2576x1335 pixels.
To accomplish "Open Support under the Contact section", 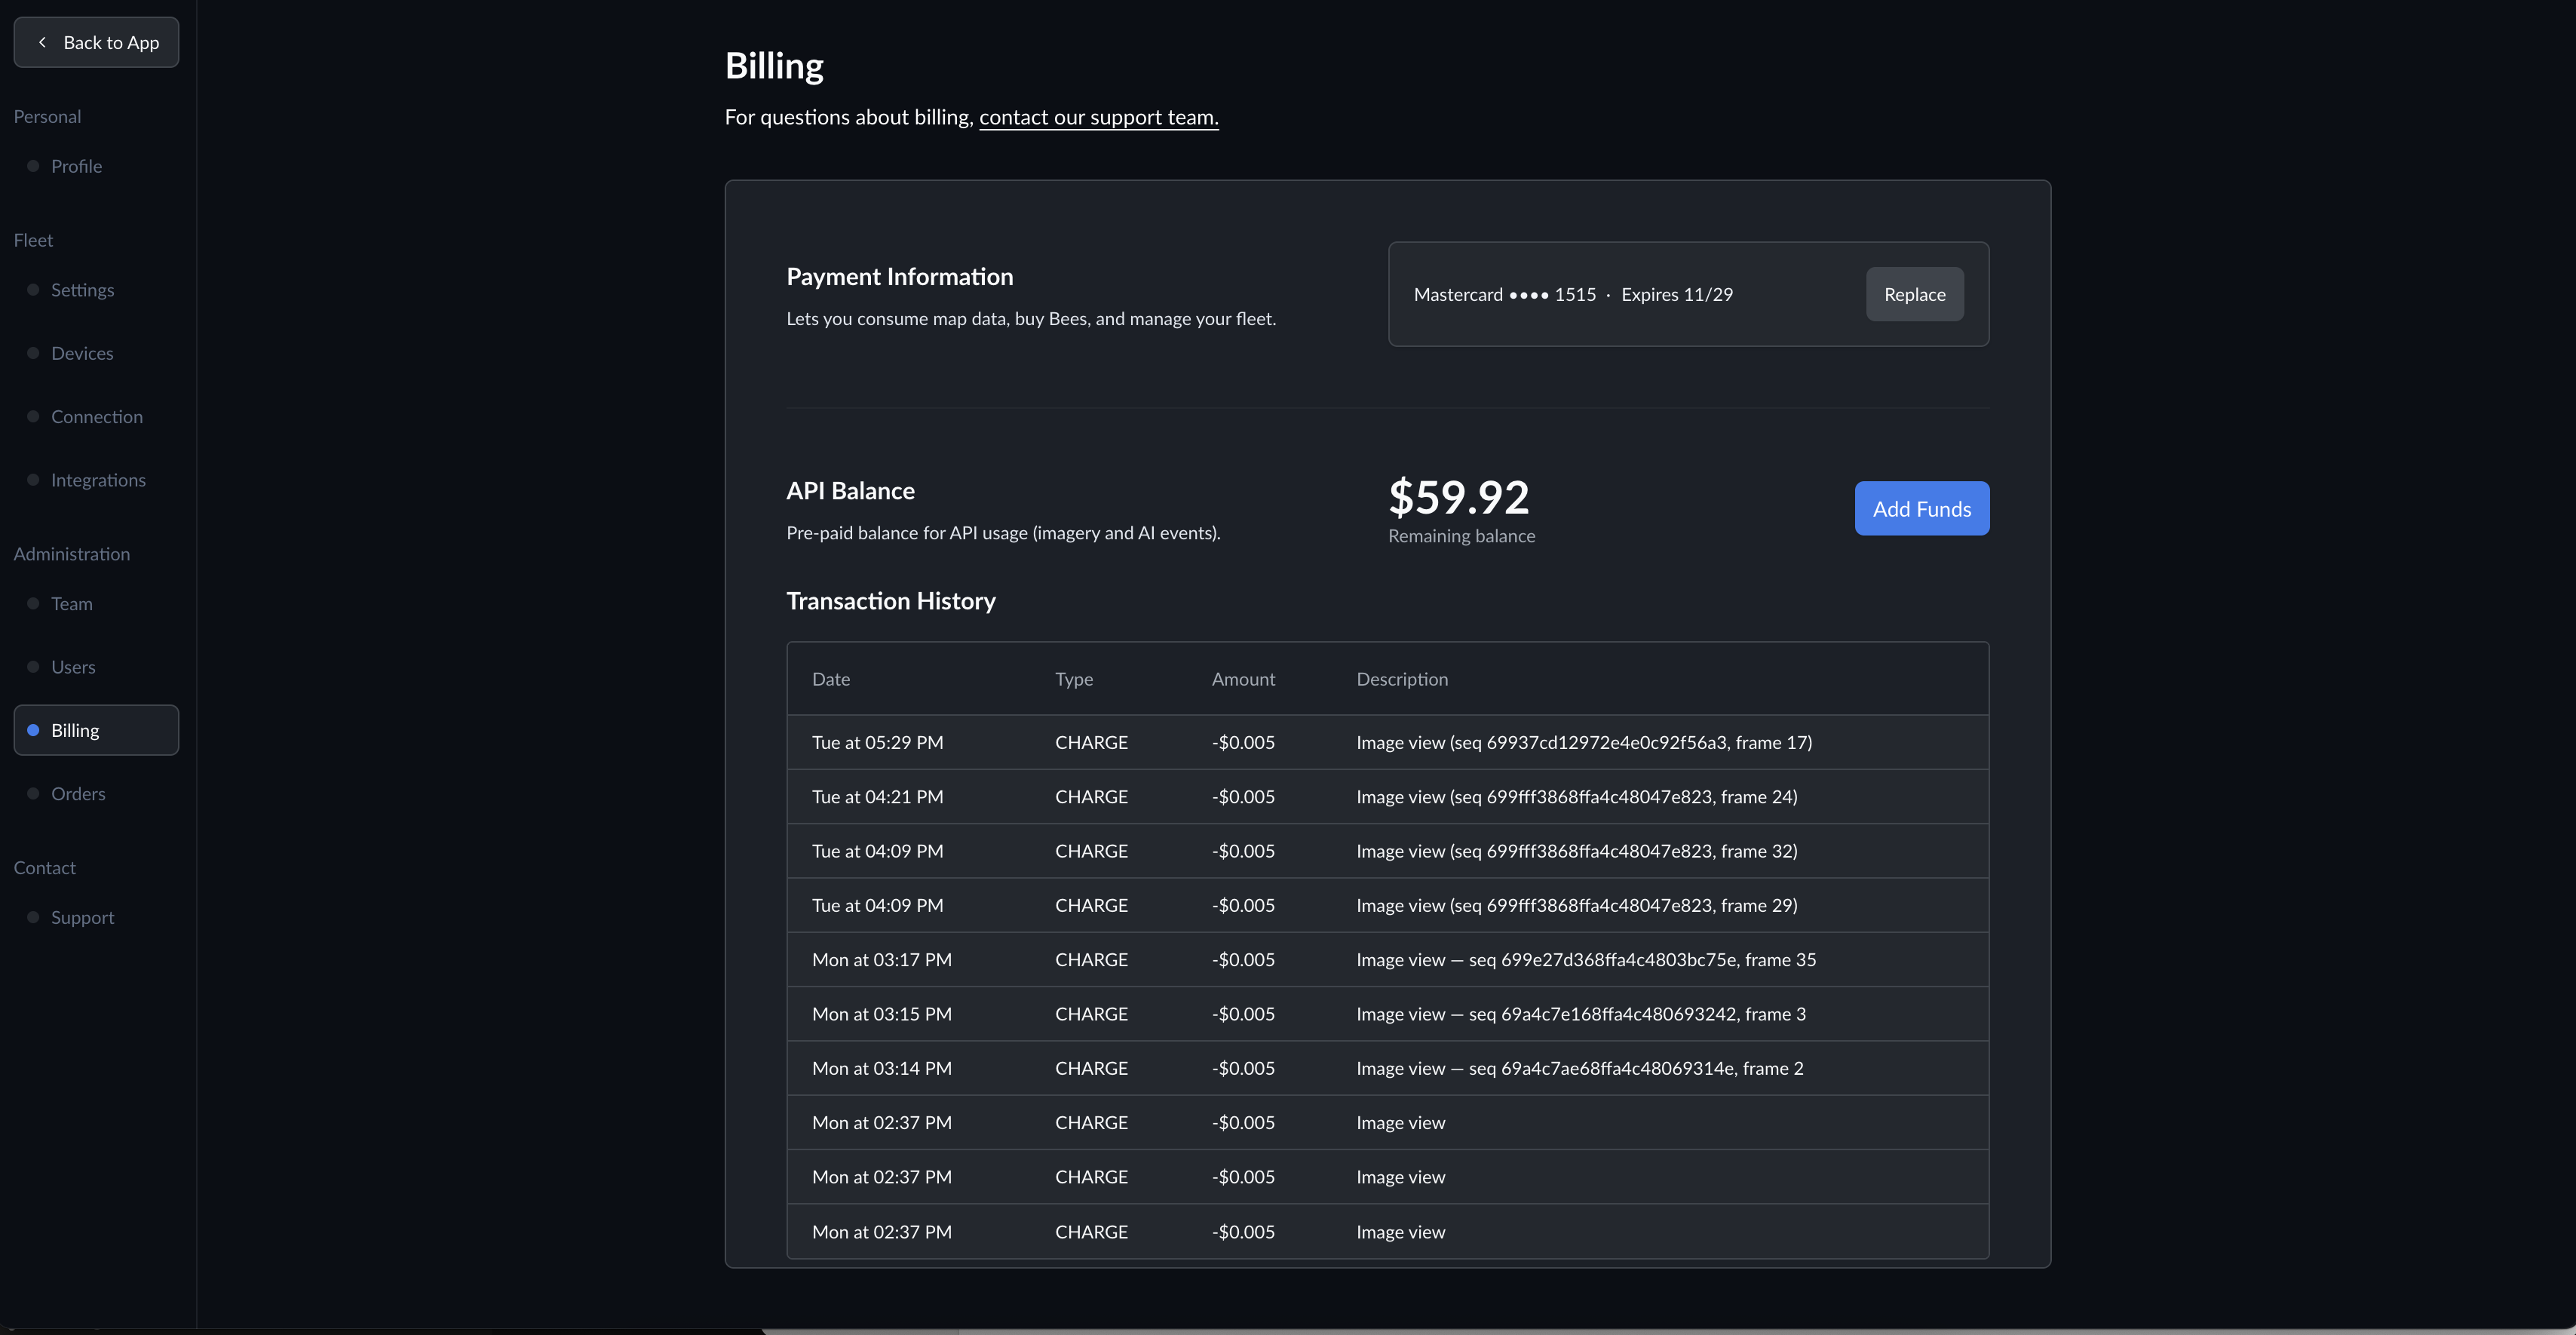I will click(82, 916).
